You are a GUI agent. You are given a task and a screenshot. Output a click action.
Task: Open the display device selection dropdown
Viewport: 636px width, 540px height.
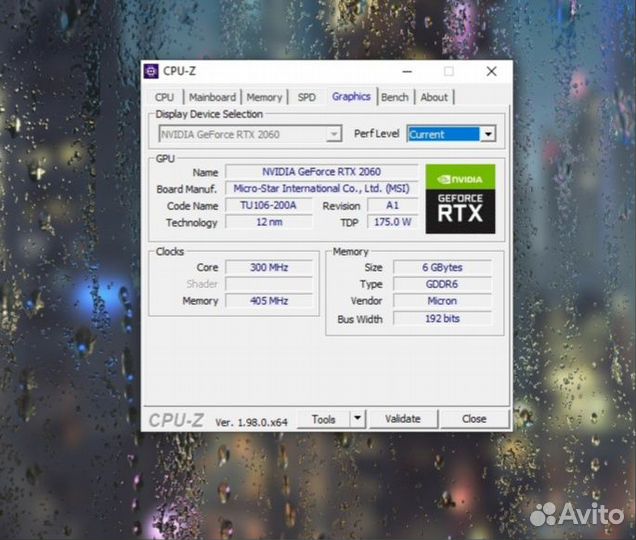(250, 134)
